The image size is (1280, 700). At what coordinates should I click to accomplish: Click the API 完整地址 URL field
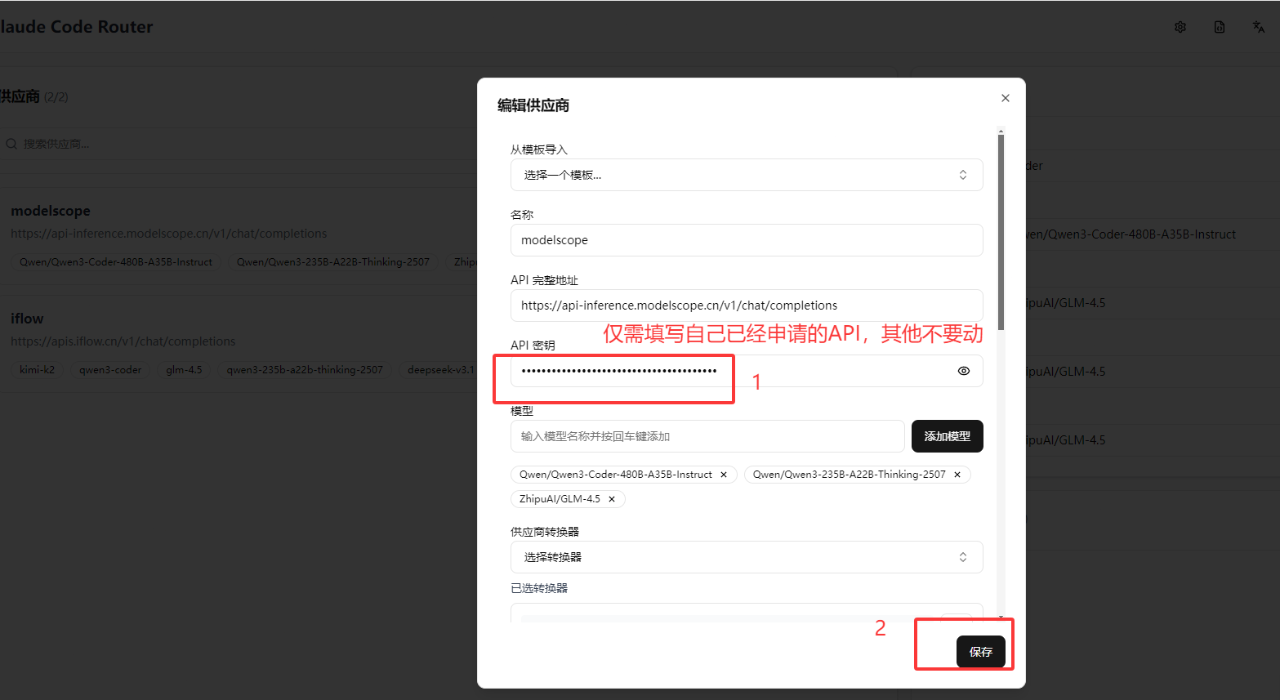tap(746, 305)
